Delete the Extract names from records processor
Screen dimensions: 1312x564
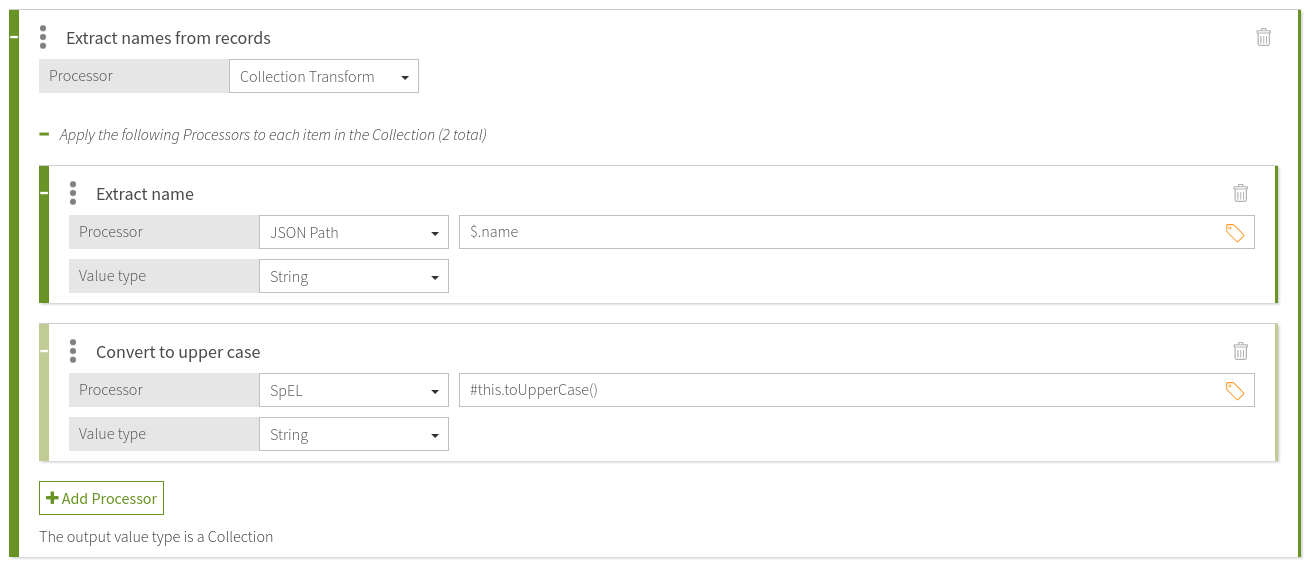[1263, 37]
